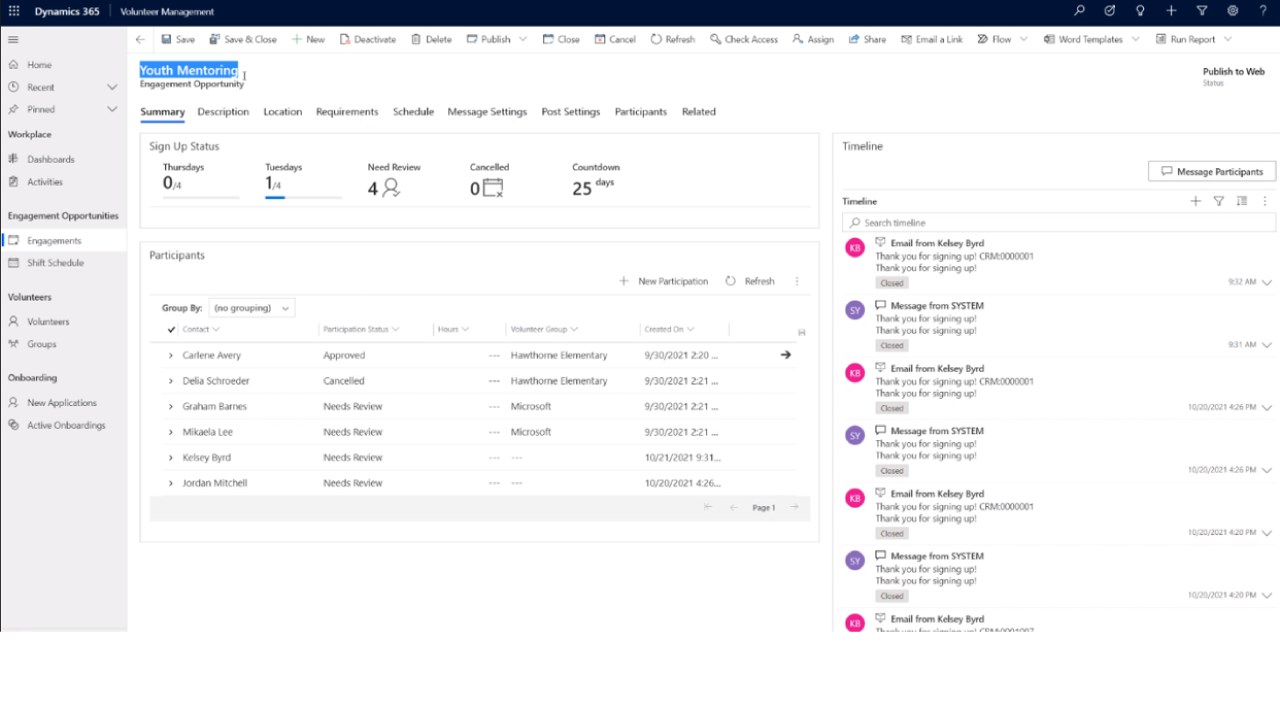This screenshot has height=720, width=1280.
Task: Click Save & Close command
Action: [x=243, y=39]
